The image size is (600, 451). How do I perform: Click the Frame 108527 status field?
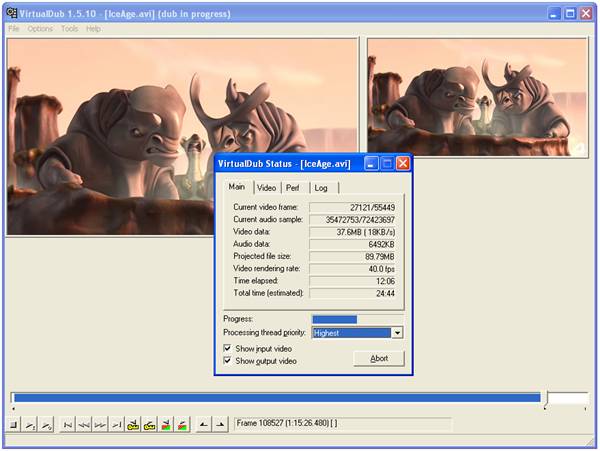342,424
